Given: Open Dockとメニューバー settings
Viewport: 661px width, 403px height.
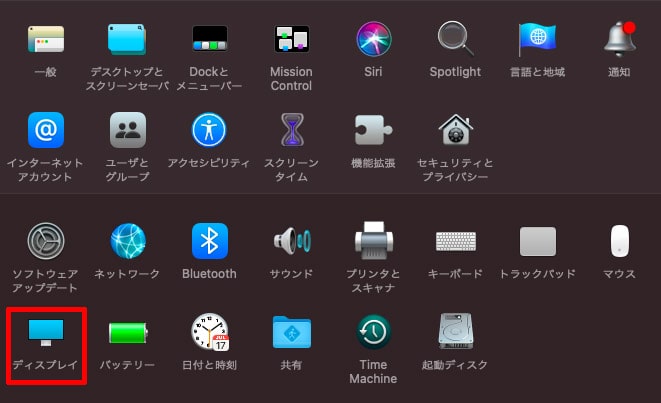Looking at the screenshot, I should 209,40.
